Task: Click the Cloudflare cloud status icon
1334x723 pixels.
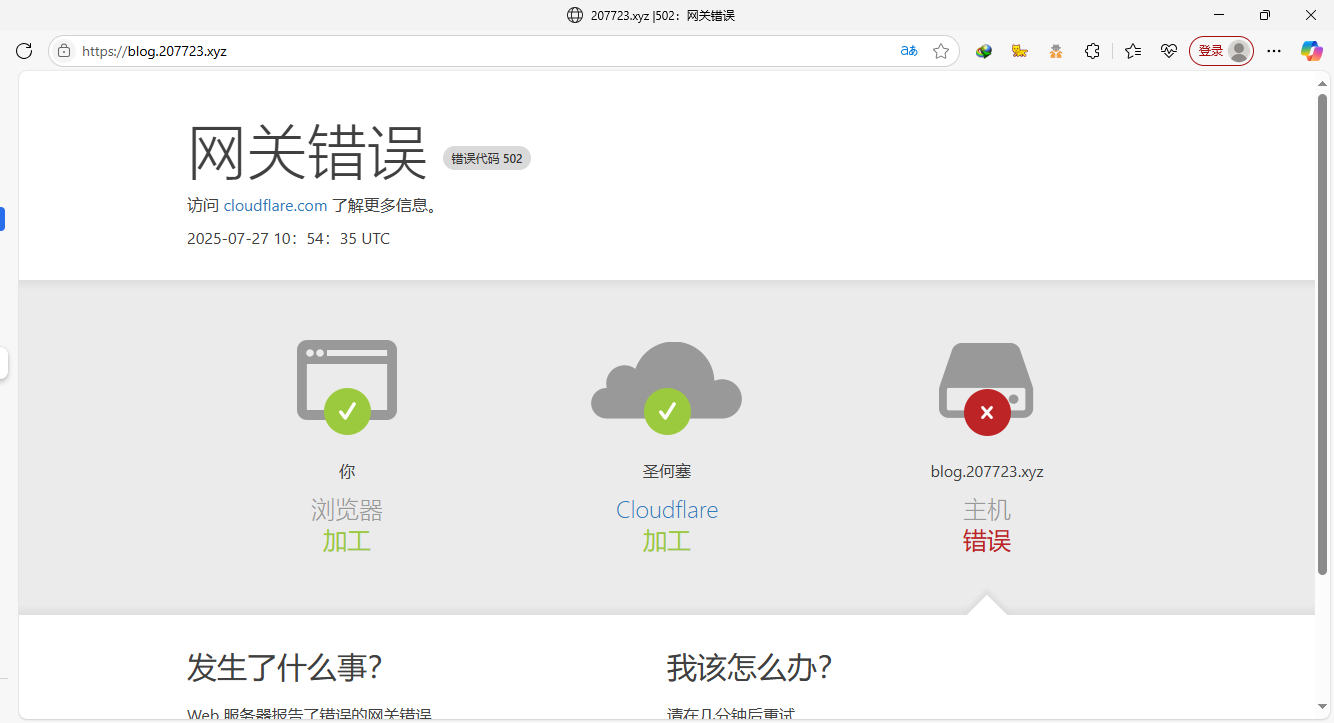Action: click(667, 388)
